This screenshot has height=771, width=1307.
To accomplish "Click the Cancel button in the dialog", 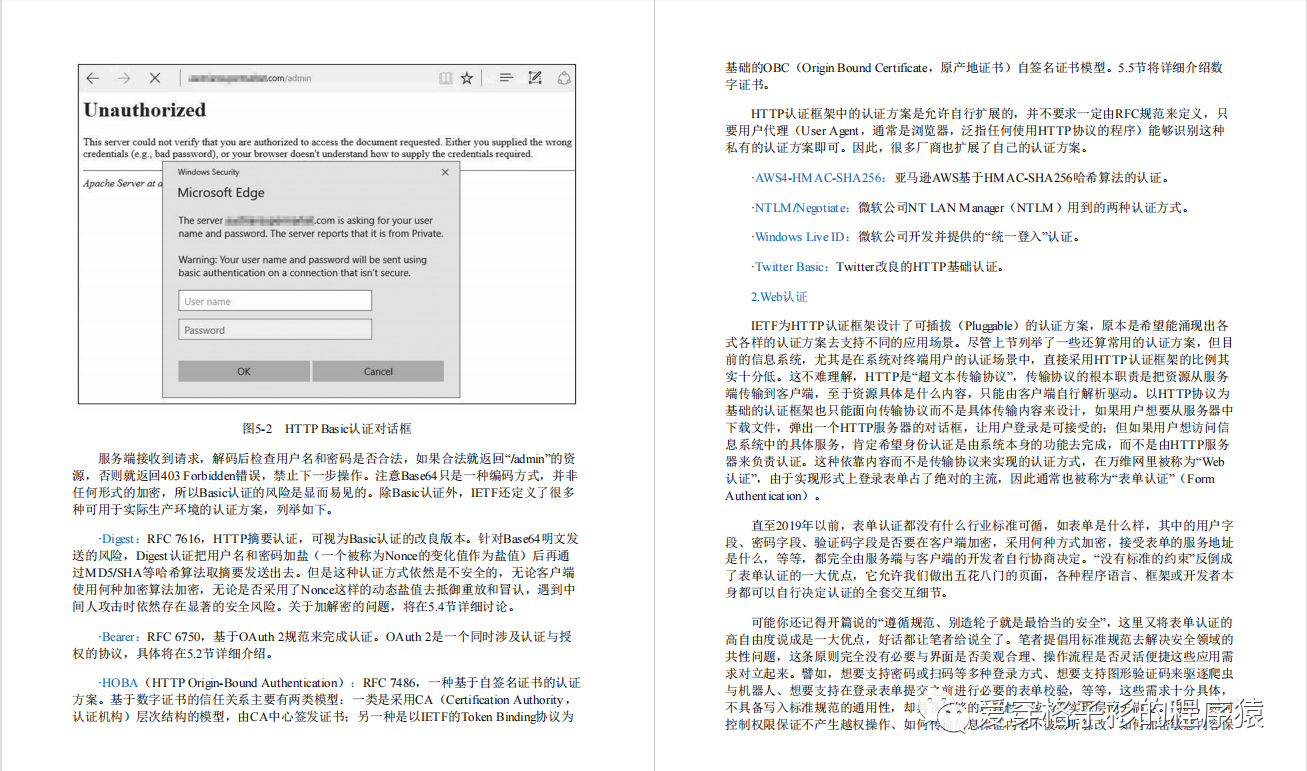I will (x=378, y=371).
